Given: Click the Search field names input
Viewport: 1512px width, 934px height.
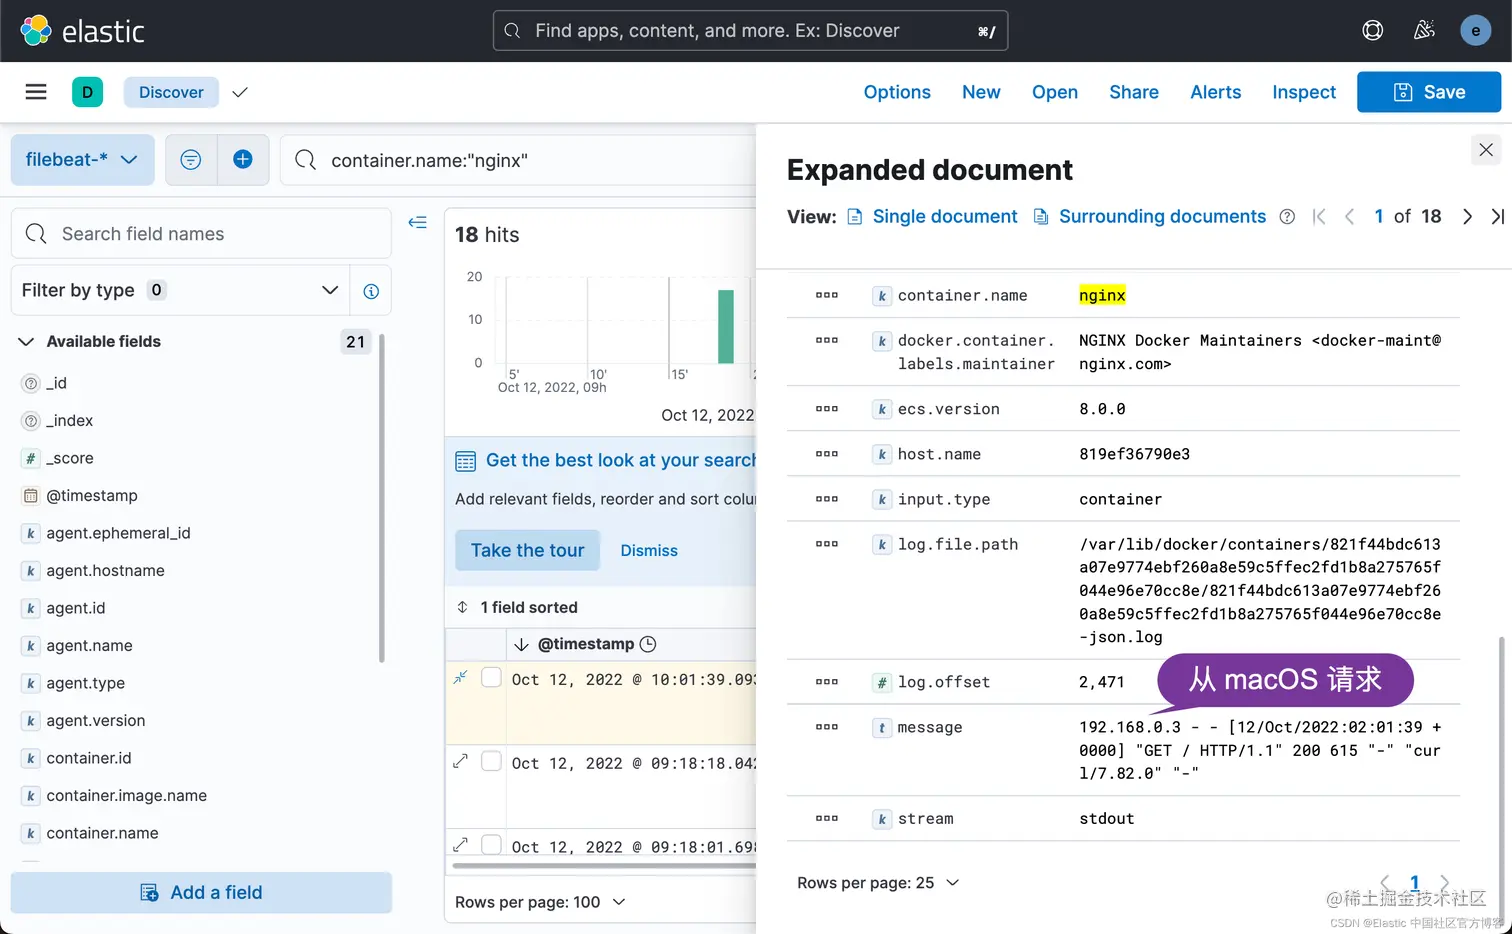Looking at the screenshot, I should (x=201, y=233).
